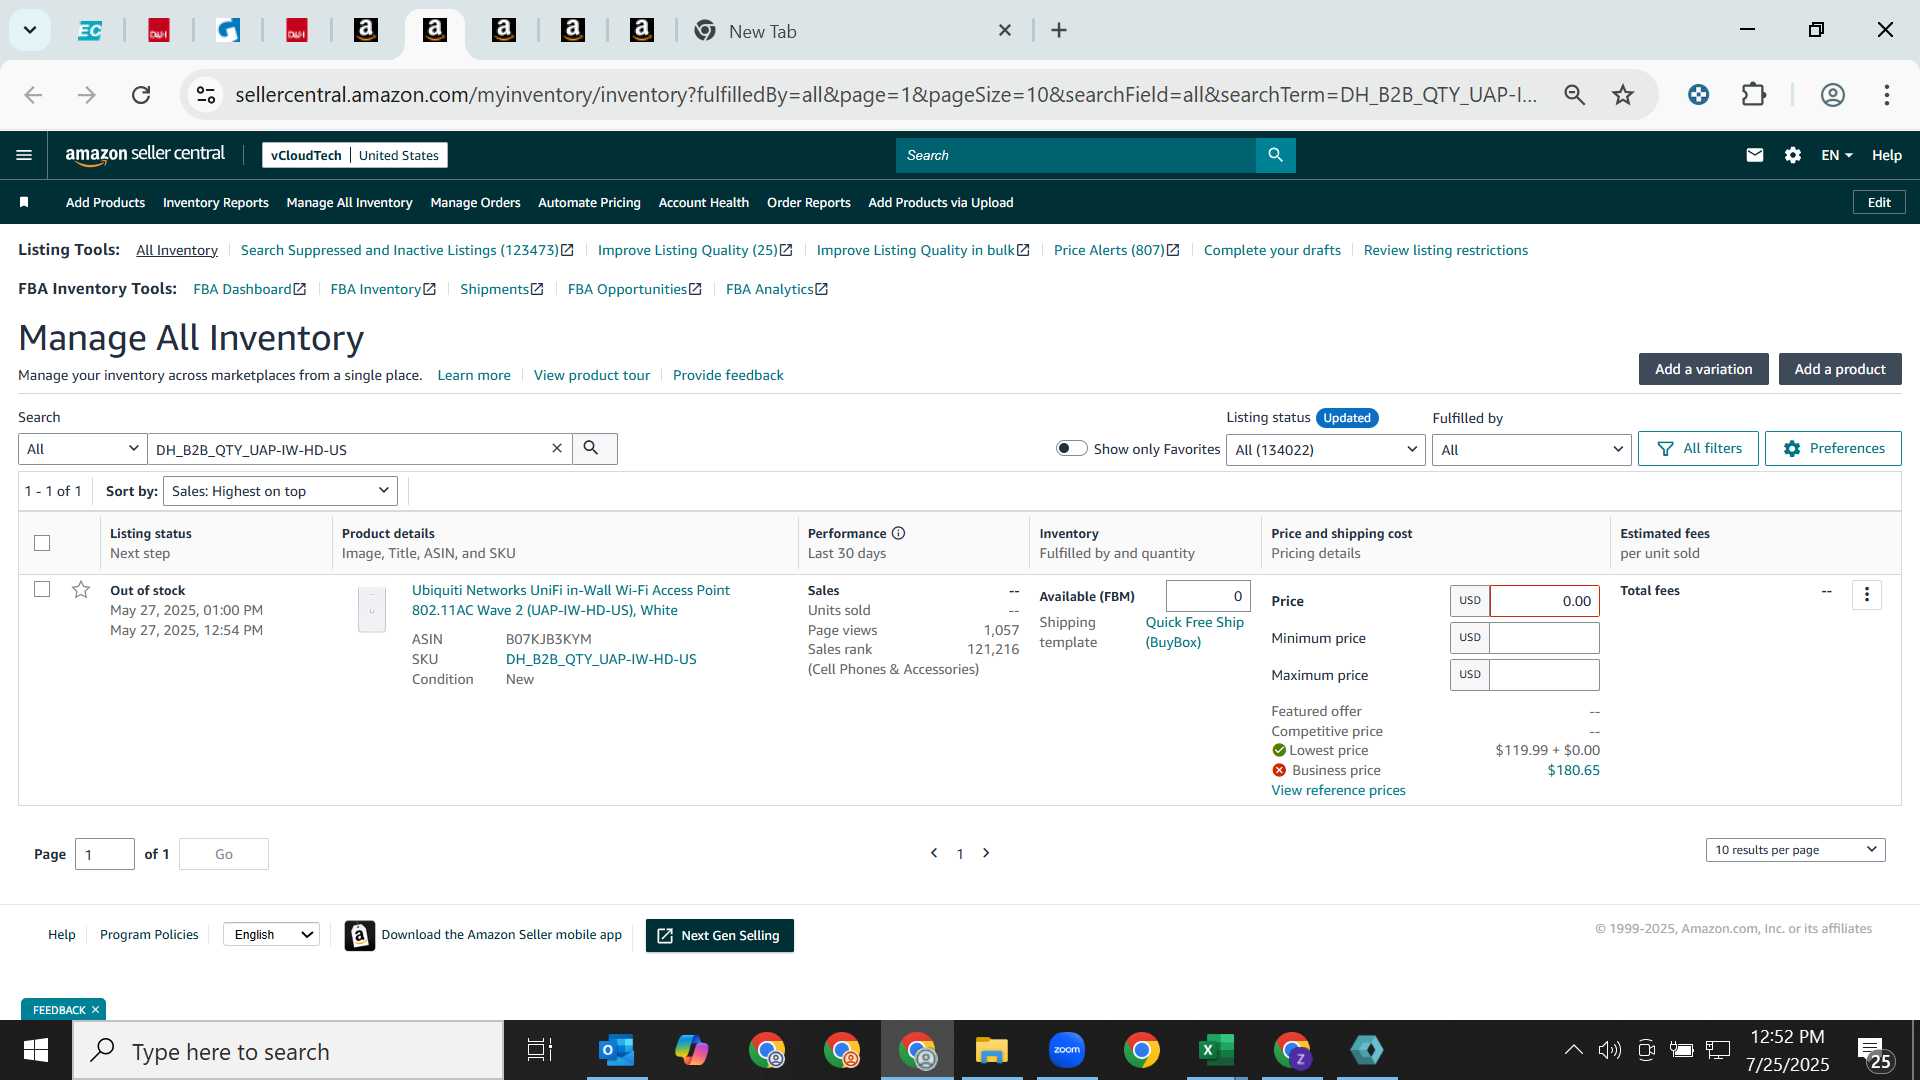1920x1080 pixels.
Task: Clear the SKU search term with X
Action: pos(557,449)
